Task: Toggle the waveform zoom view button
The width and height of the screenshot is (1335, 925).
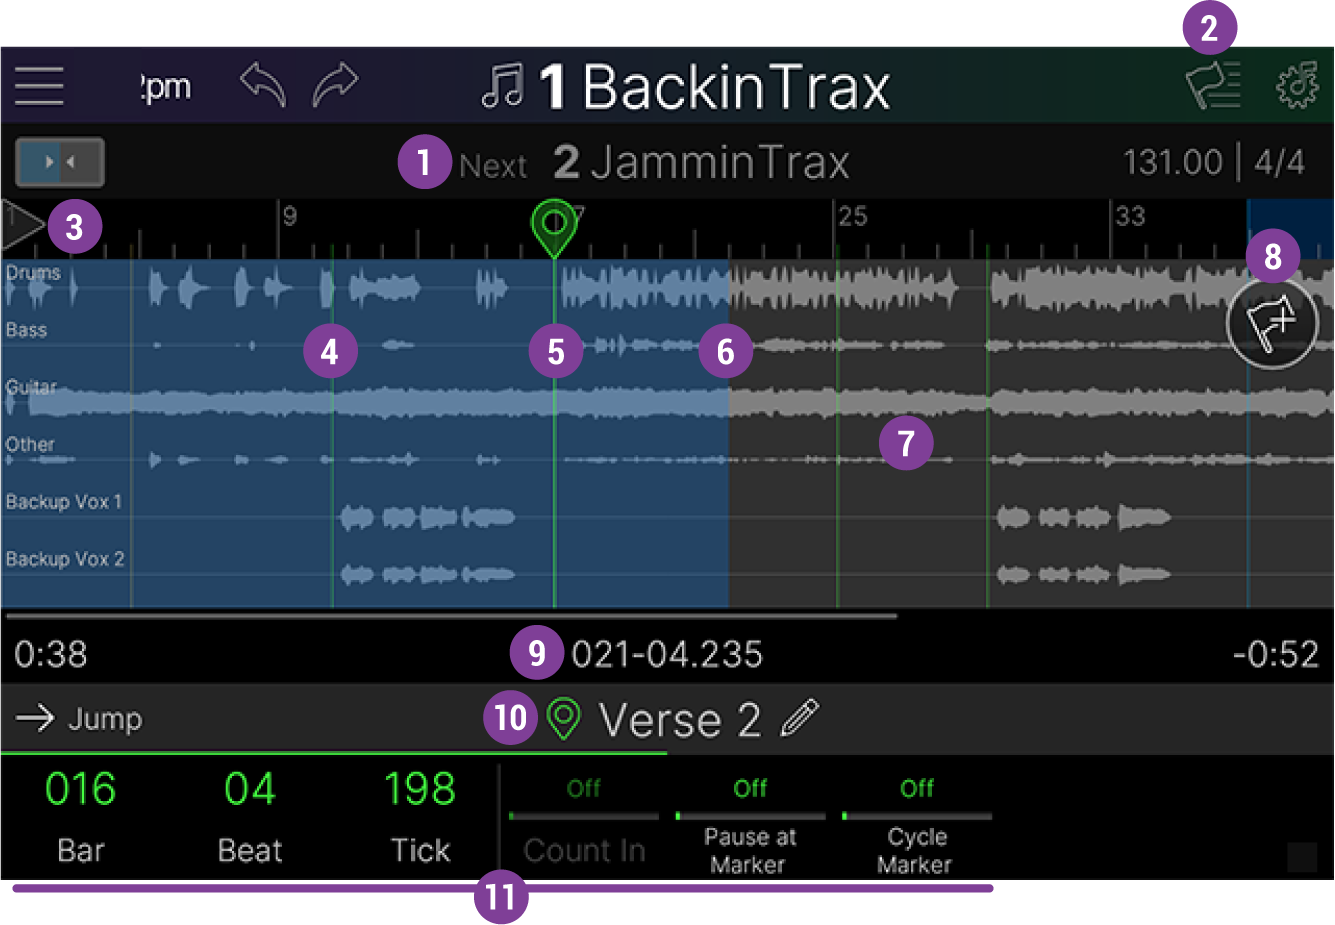Action: point(60,162)
